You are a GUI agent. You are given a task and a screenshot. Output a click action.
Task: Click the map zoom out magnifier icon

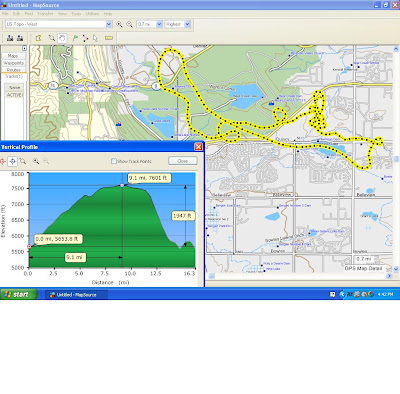pos(129,24)
